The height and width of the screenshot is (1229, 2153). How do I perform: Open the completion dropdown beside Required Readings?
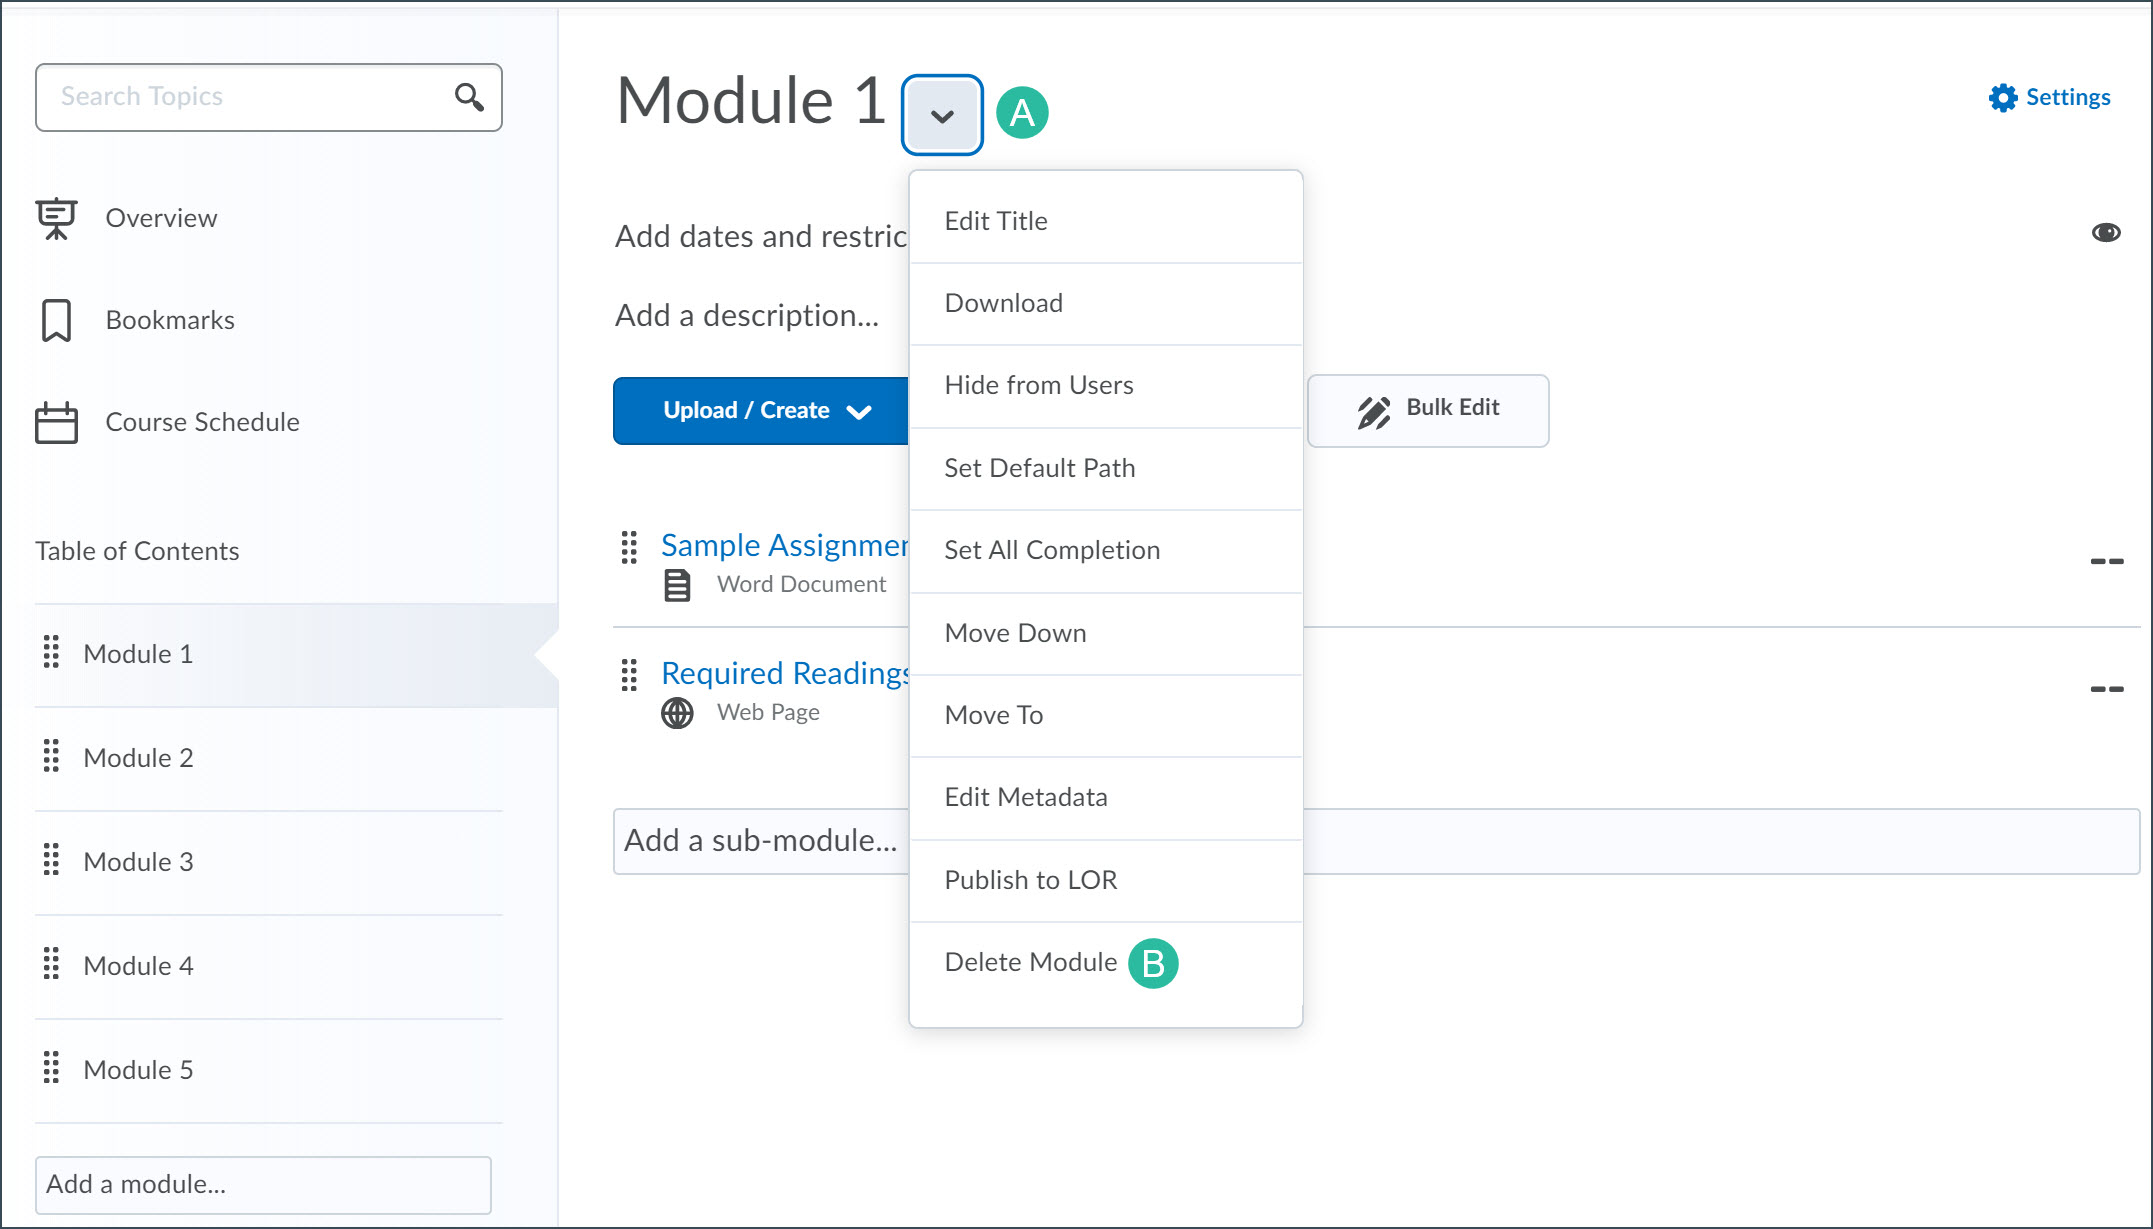2109,689
